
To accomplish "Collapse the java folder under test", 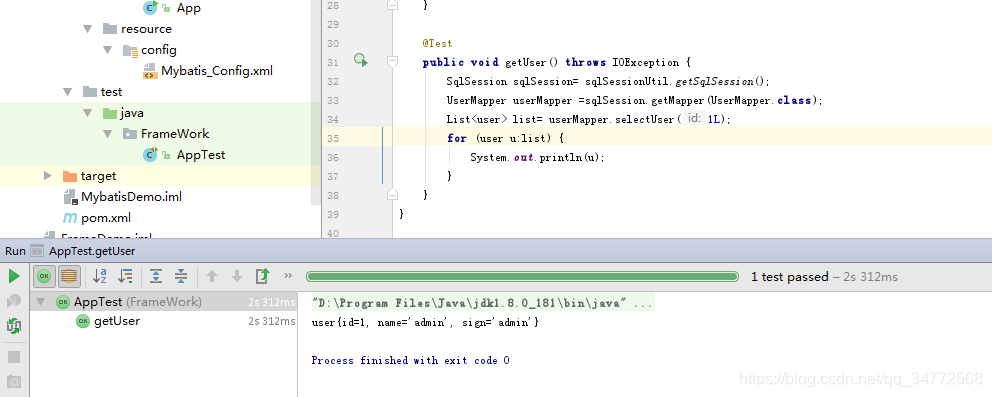I will click(87, 113).
